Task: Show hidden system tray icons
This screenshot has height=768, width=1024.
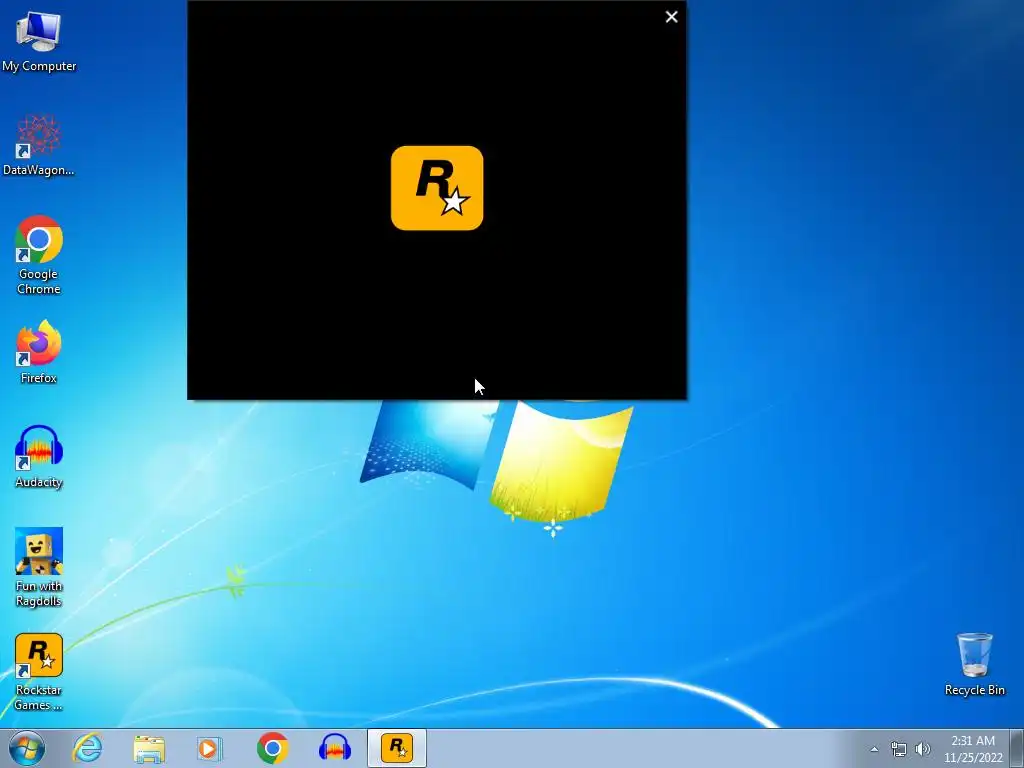Action: 874,749
